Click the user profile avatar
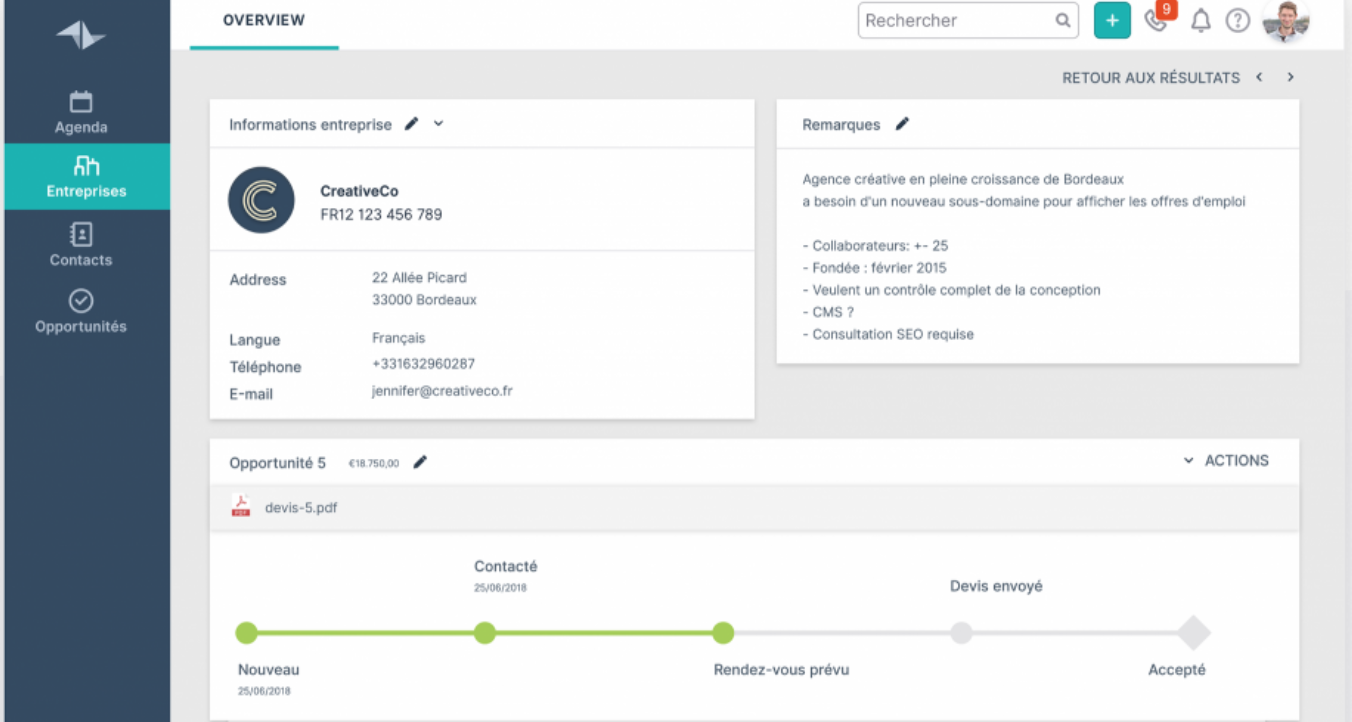The width and height of the screenshot is (1352, 722). coord(1286,21)
